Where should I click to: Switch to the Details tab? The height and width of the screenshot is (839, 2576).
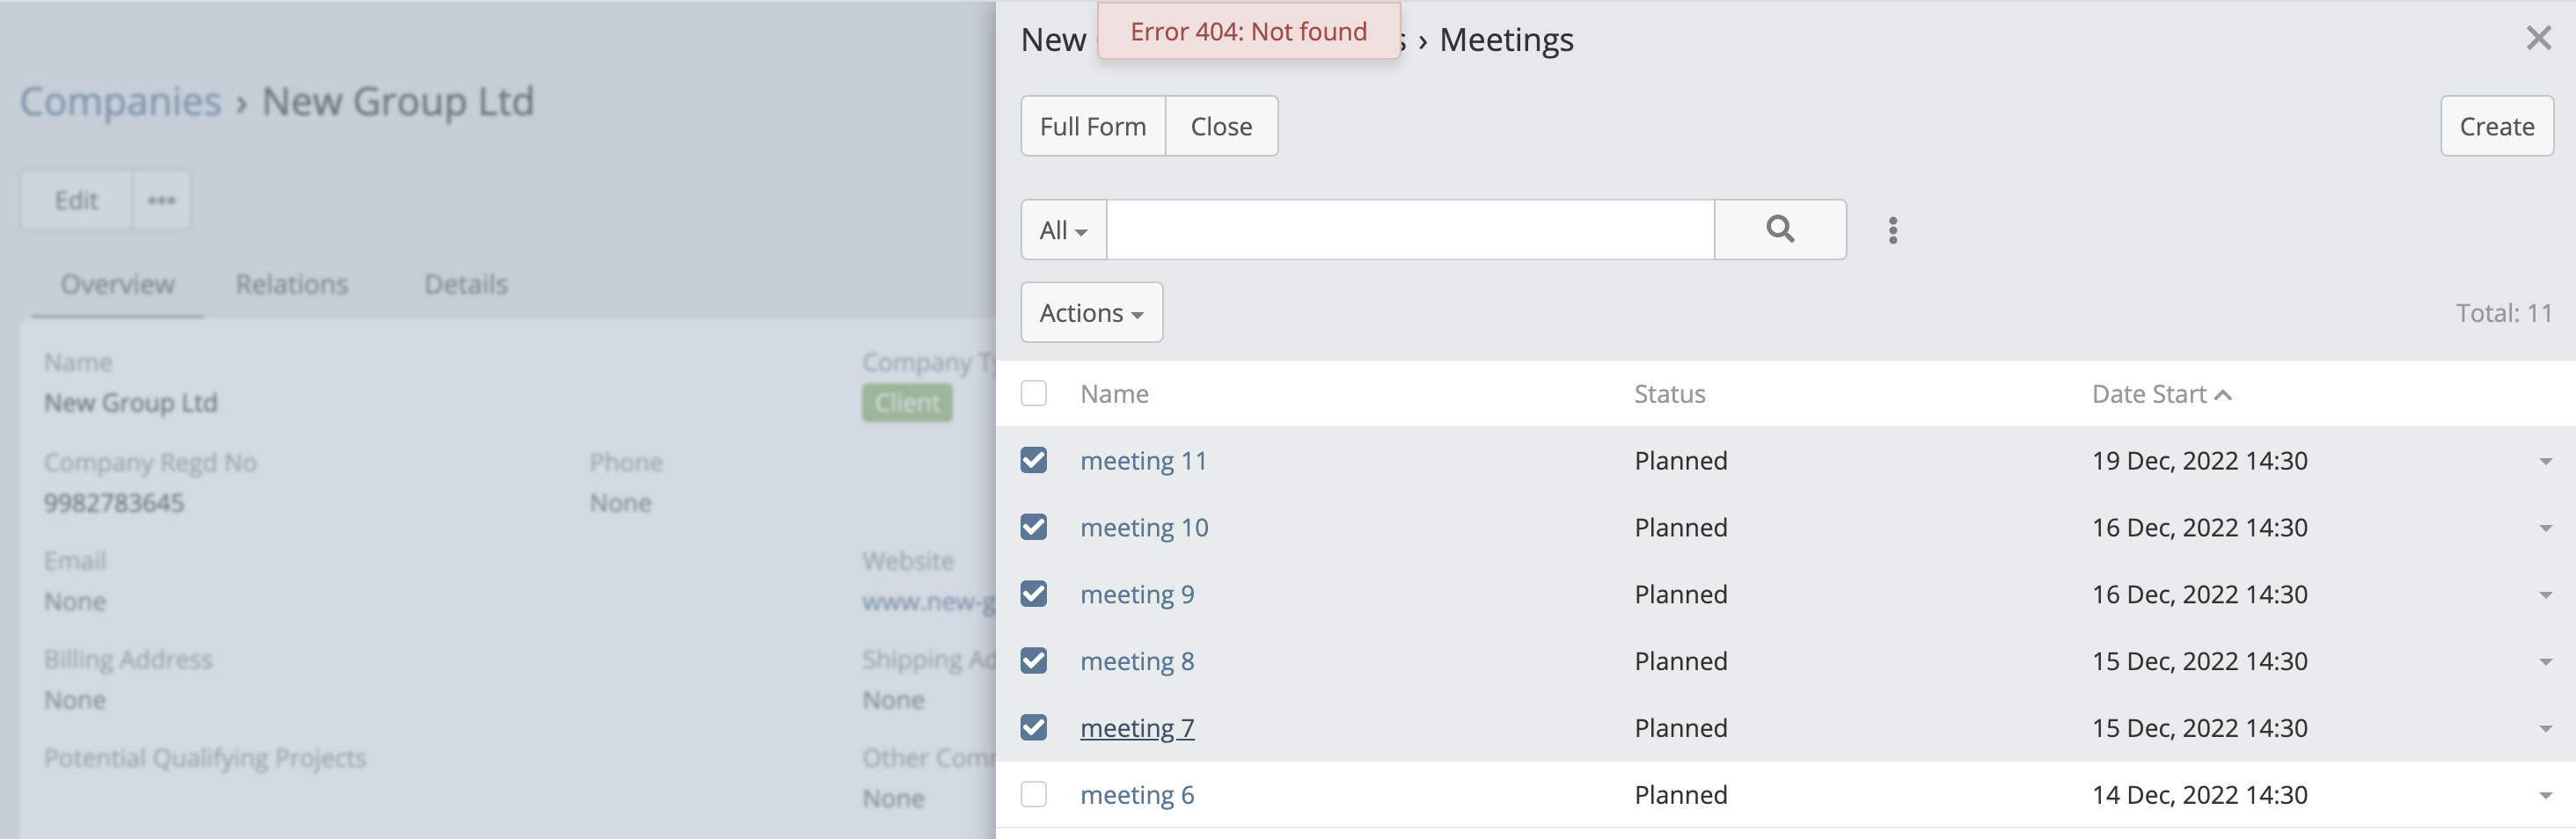465,284
